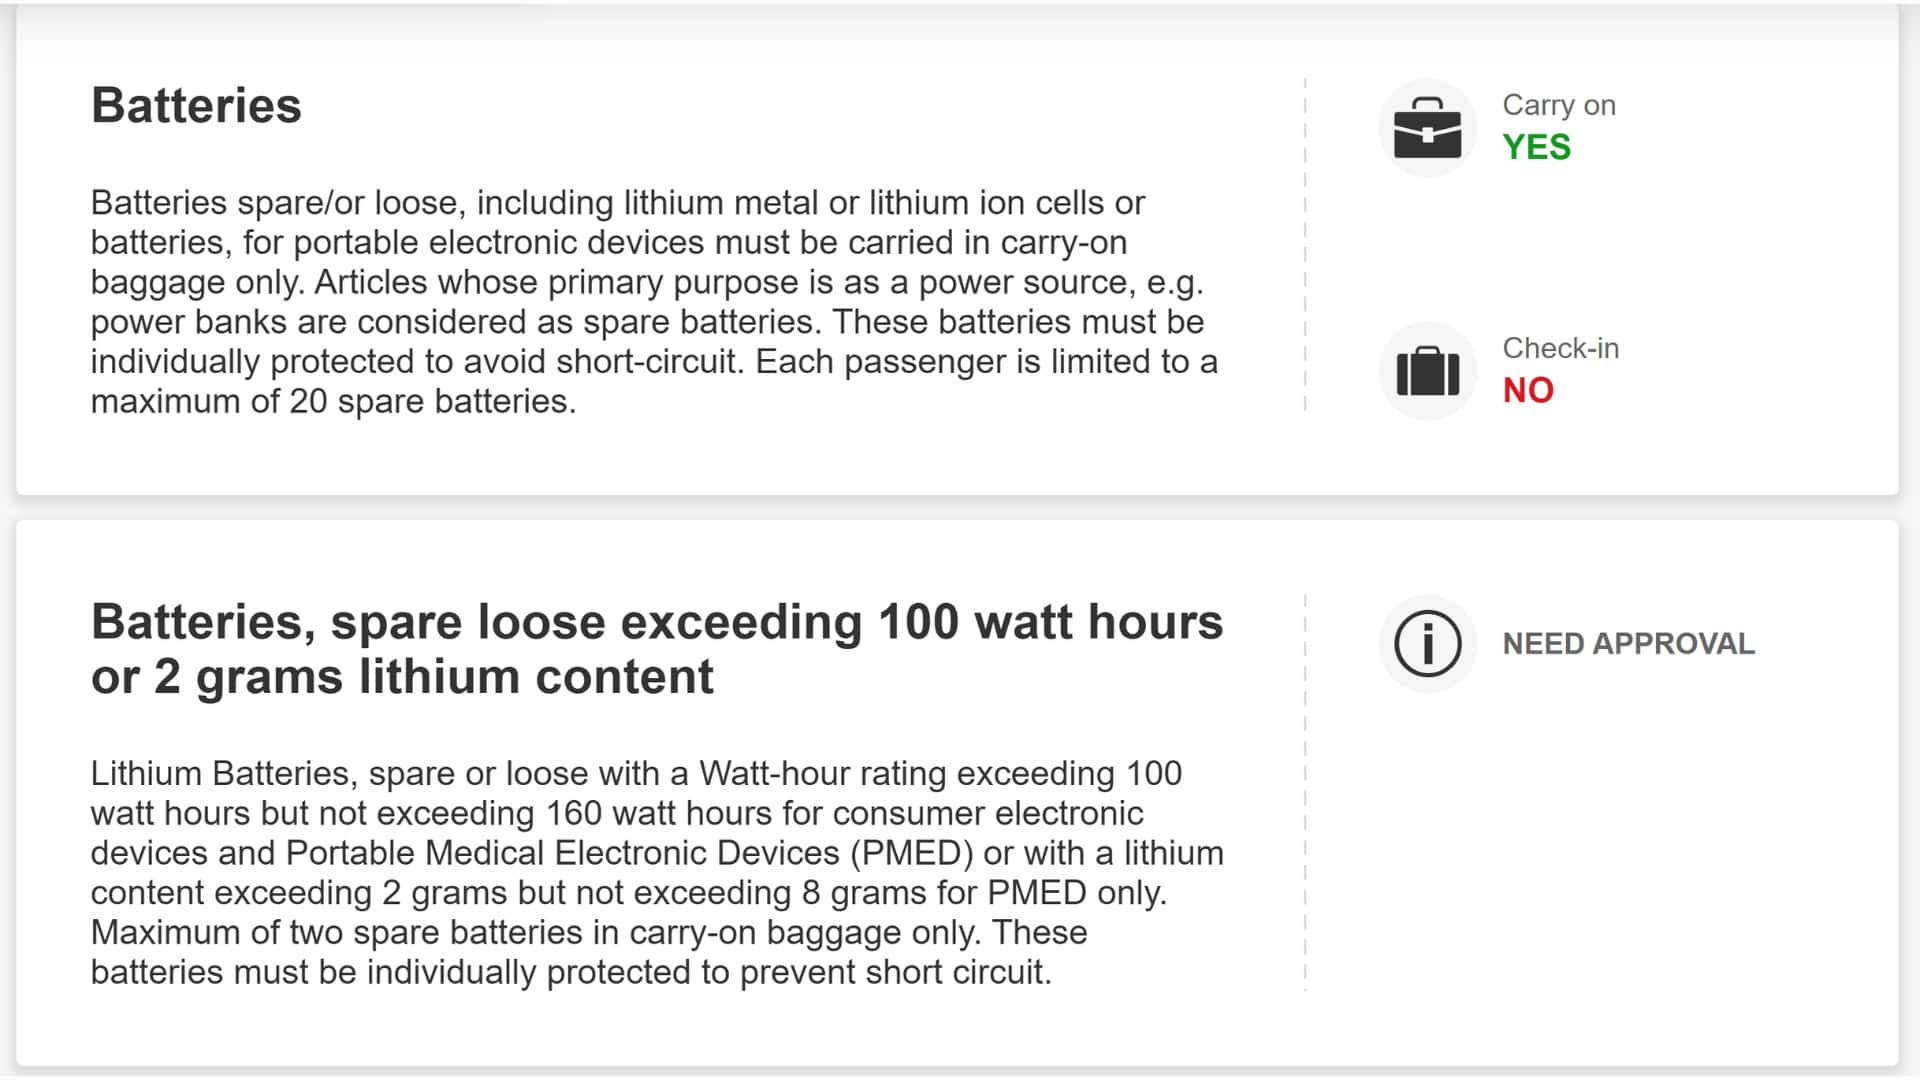Click the circled info icon

coord(1427,644)
